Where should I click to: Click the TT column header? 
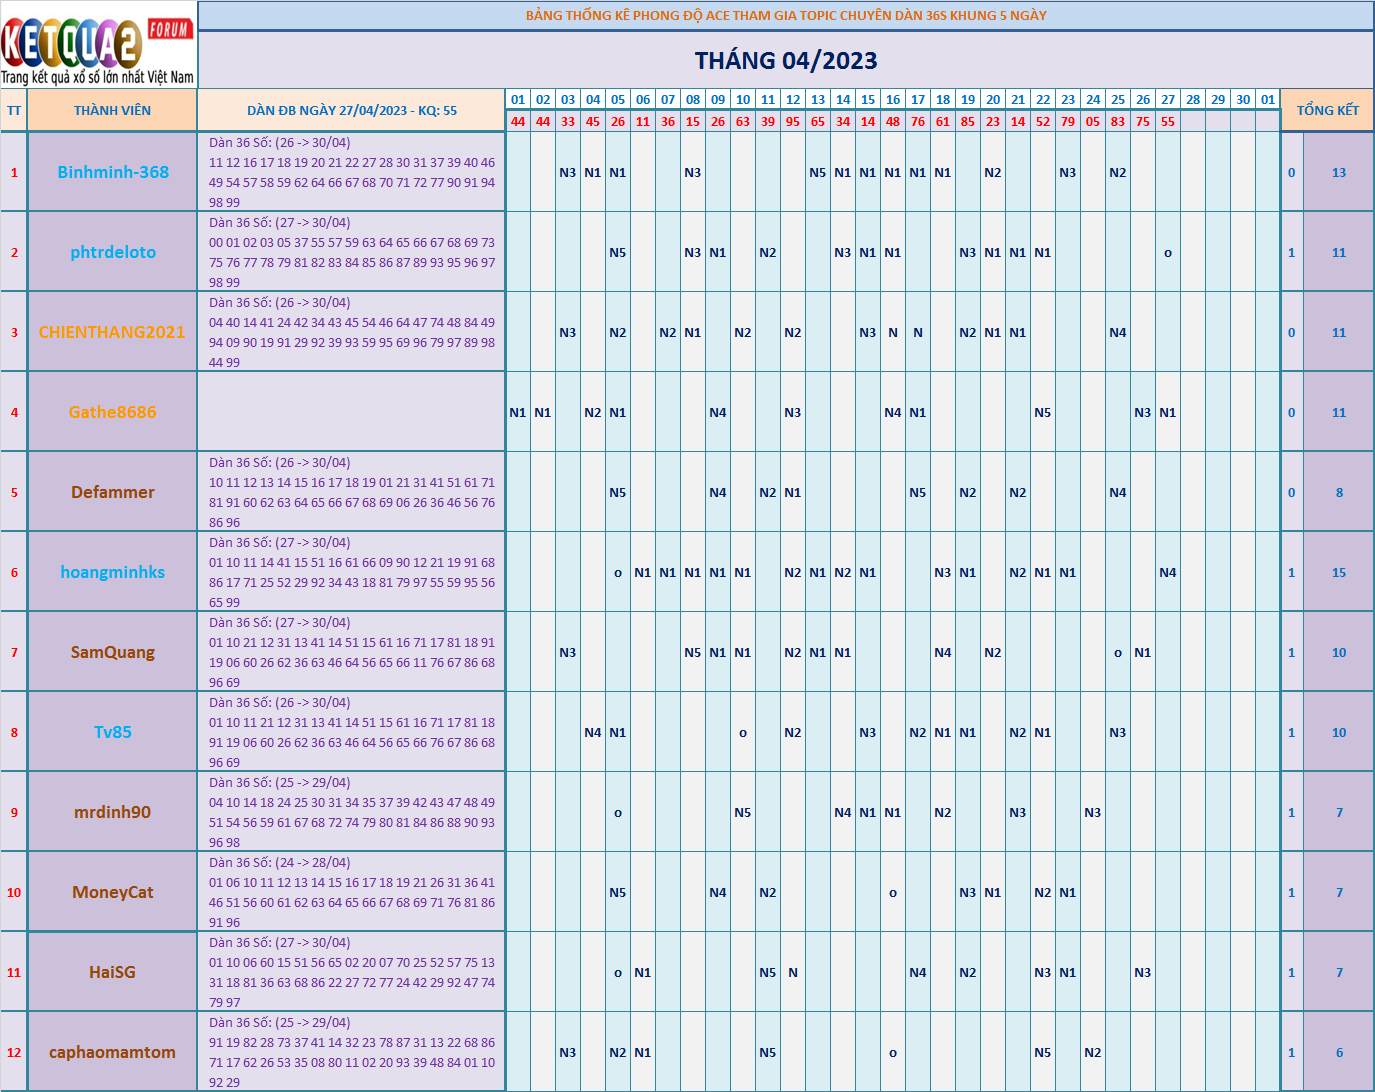14,111
